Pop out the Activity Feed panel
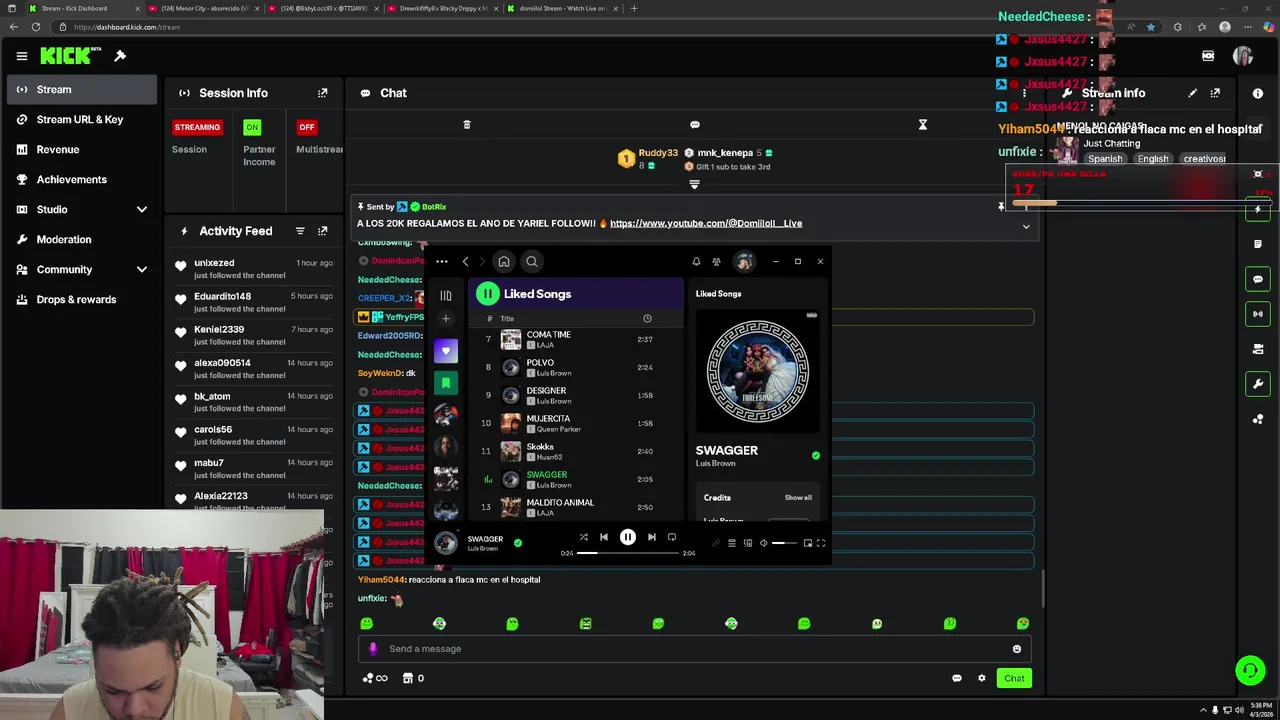 point(322,231)
